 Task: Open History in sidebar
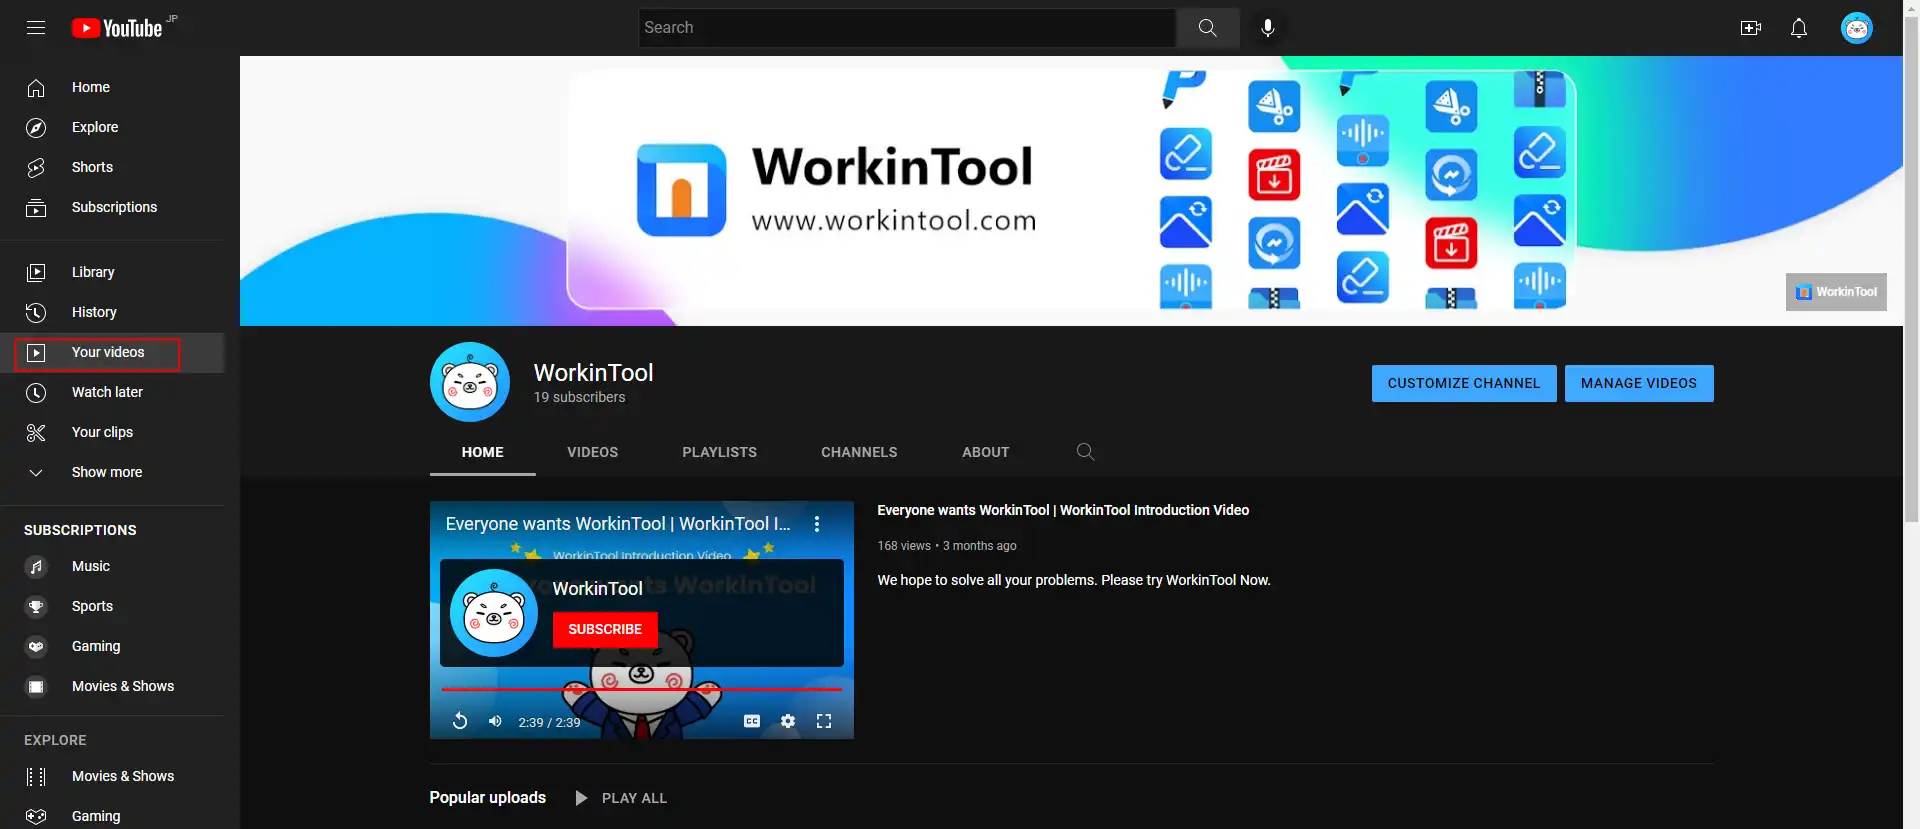pyautogui.click(x=112, y=312)
